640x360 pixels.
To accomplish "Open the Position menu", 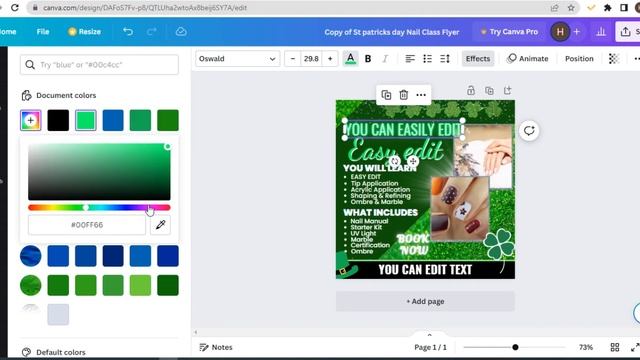I will (579, 59).
